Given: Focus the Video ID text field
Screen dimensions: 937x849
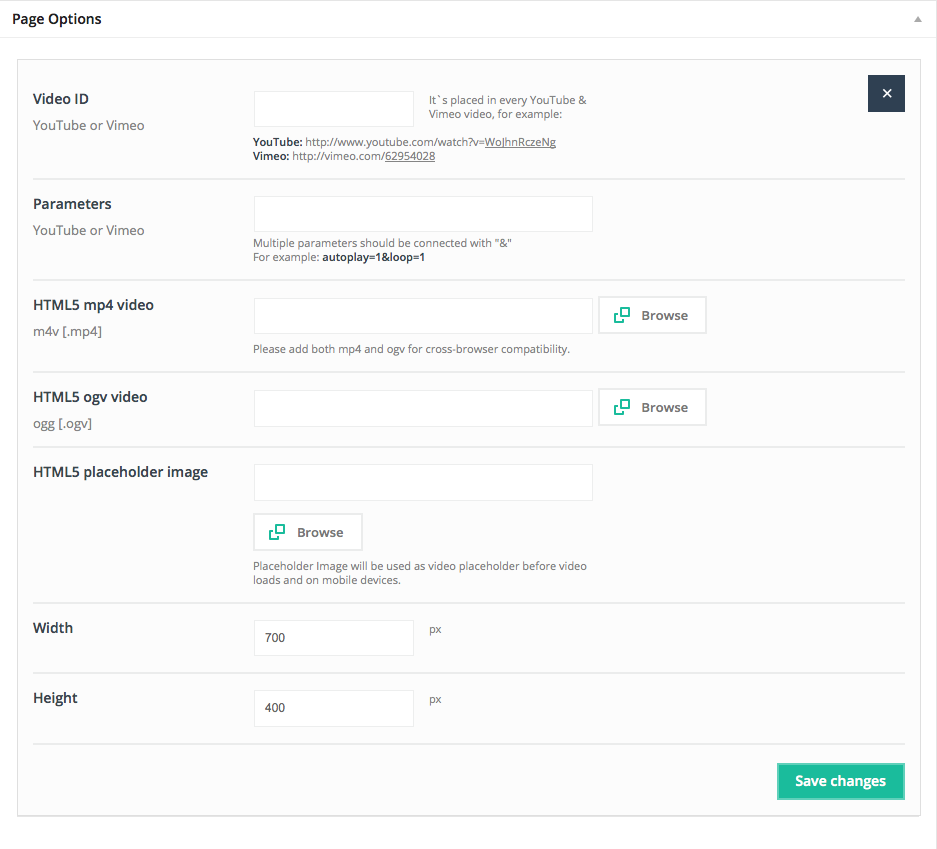Looking at the screenshot, I should [333, 109].
